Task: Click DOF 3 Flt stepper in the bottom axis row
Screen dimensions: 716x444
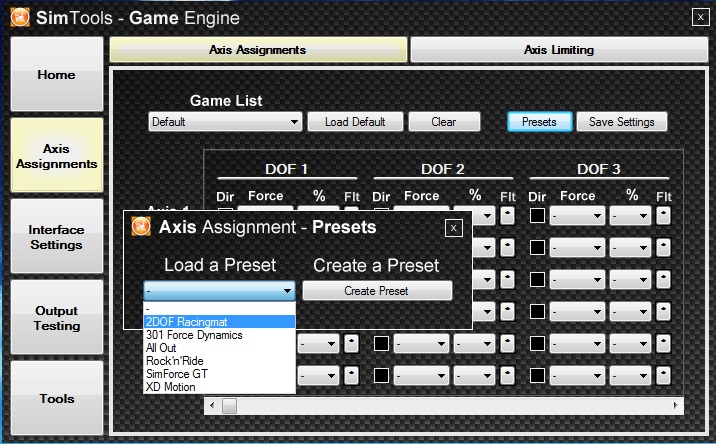Action: pos(663,375)
